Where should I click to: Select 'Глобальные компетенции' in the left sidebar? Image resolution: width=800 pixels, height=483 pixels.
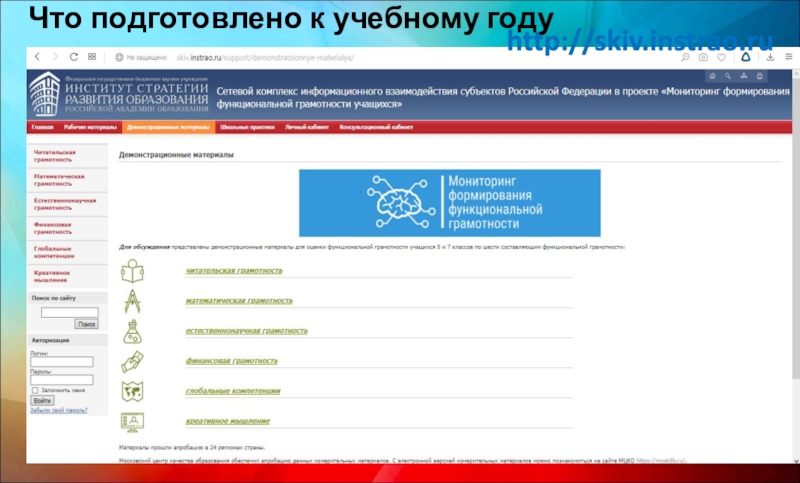pos(54,251)
